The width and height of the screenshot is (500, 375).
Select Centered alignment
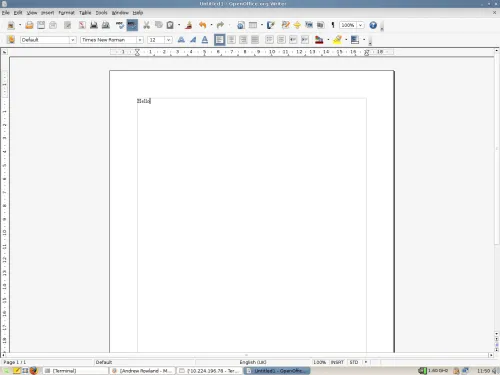231,40
